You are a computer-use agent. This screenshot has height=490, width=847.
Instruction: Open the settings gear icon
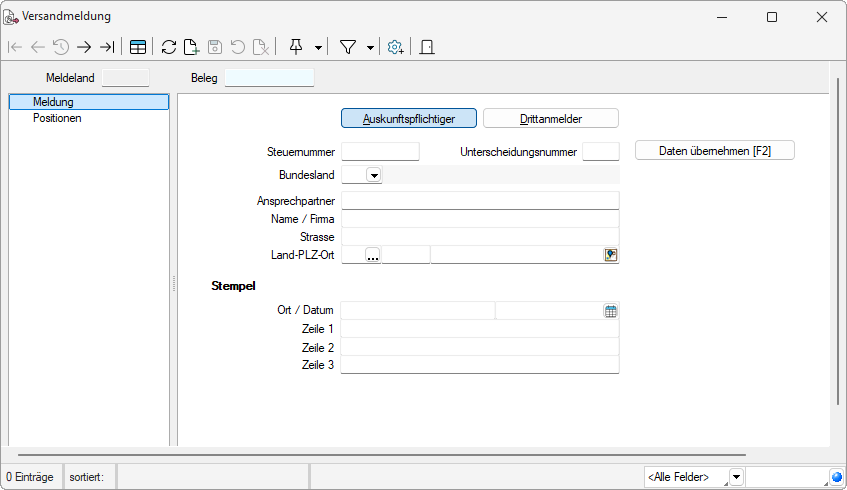pyautogui.click(x=396, y=47)
